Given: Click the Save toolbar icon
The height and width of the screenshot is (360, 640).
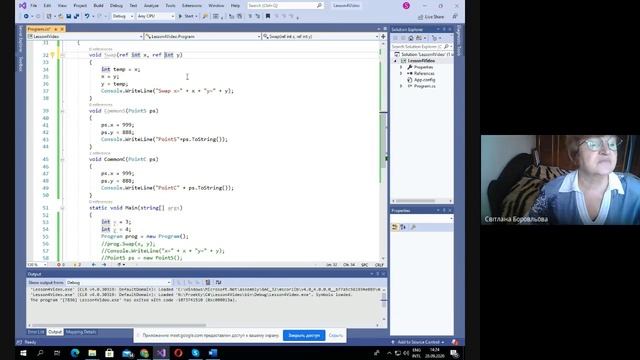Looking at the screenshot, I should pyautogui.click(x=69, y=16).
